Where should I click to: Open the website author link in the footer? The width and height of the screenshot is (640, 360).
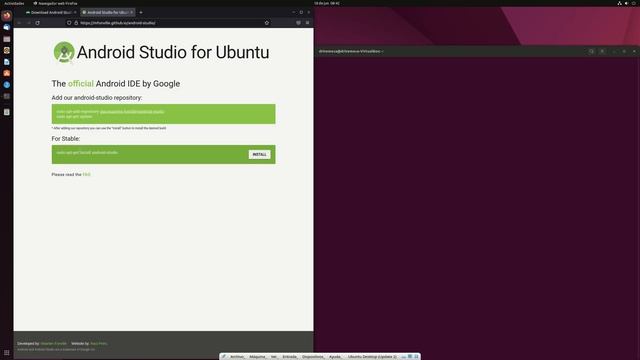tap(98, 343)
